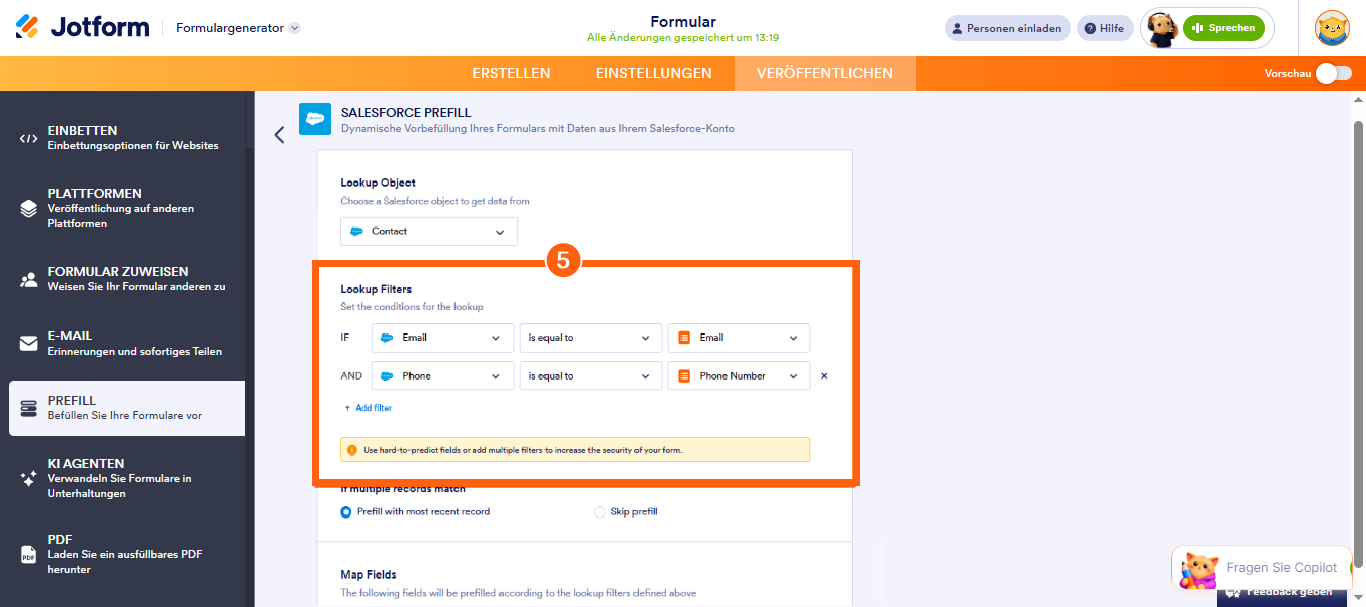Image resolution: width=1366 pixels, height=607 pixels.
Task: Click the KI Agenten sparkle icon
Action: coord(29,478)
